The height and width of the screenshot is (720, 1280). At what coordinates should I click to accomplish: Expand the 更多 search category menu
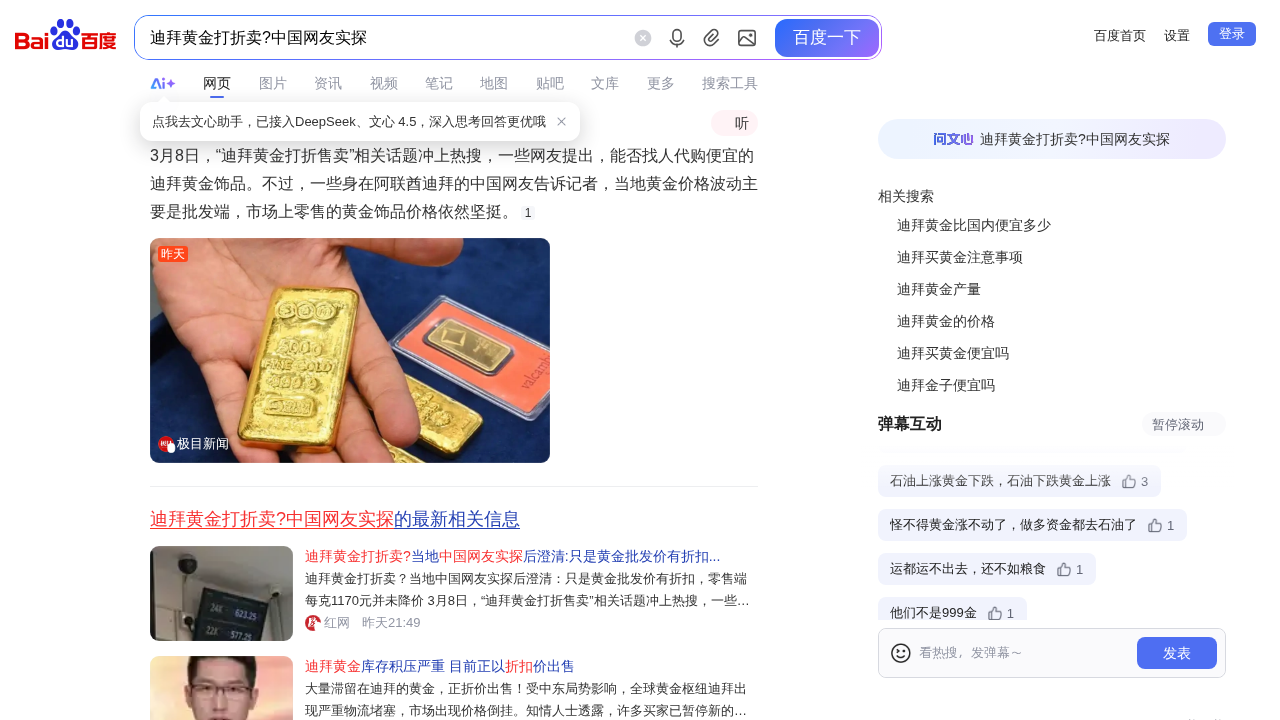pos(661,84)
